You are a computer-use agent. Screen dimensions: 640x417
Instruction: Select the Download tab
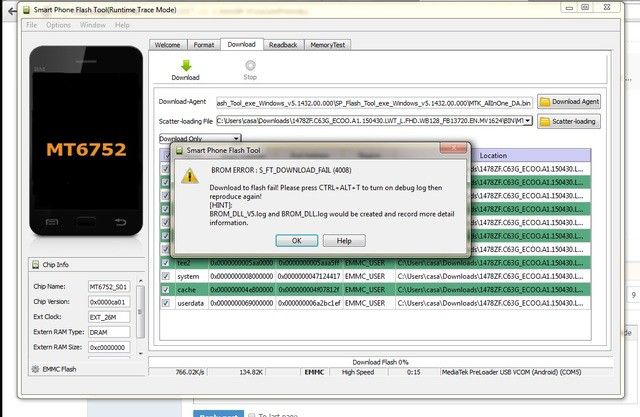click(242, 44)
